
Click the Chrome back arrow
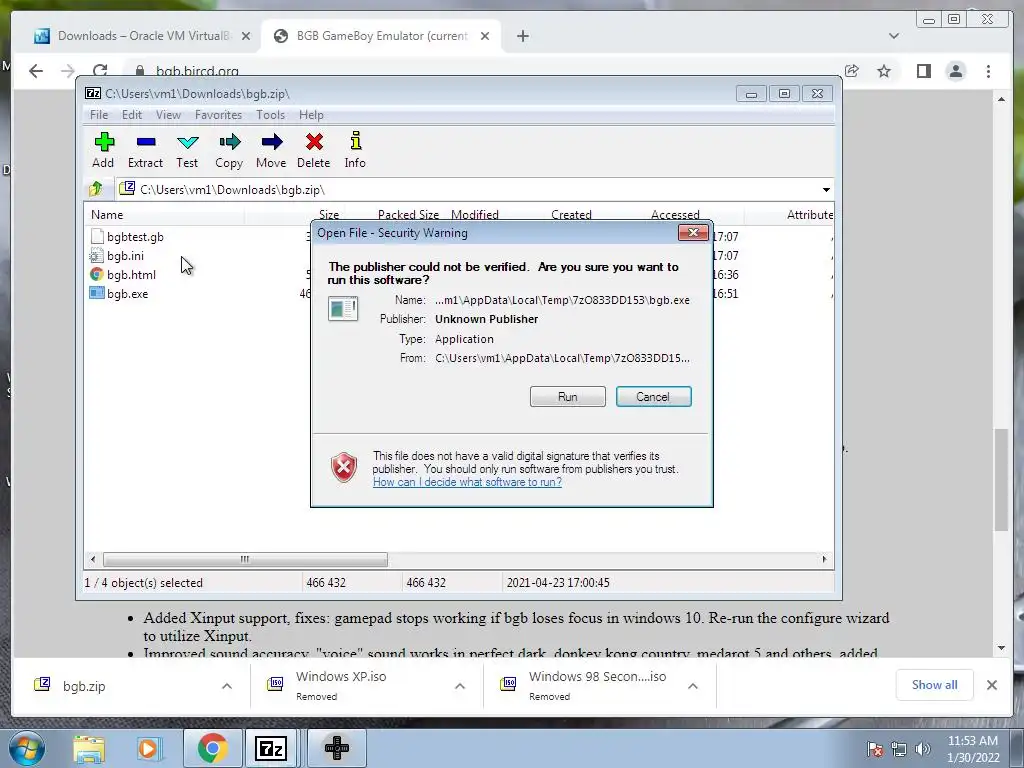36,71
